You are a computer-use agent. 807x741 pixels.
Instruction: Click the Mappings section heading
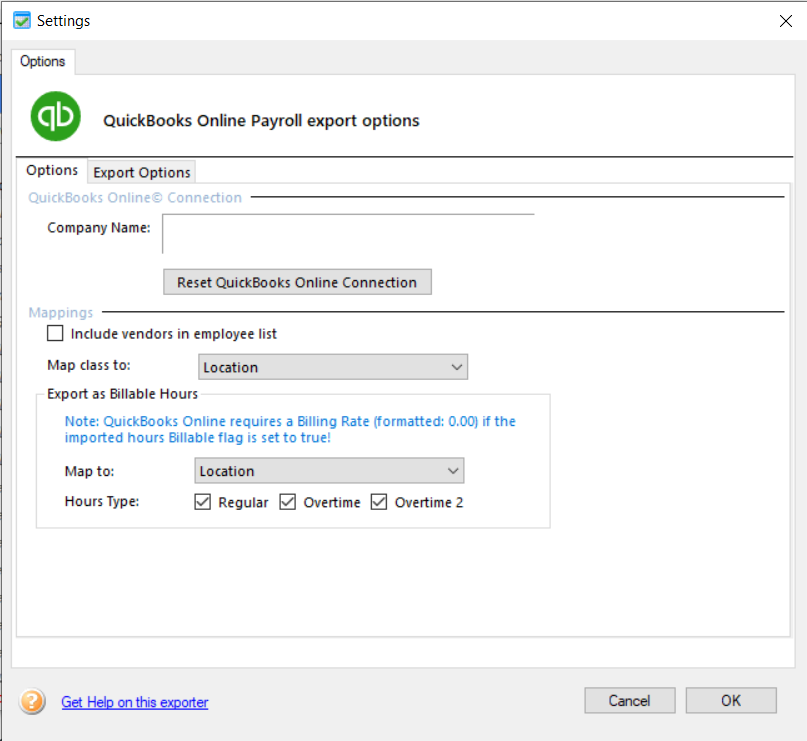[61, 312]
